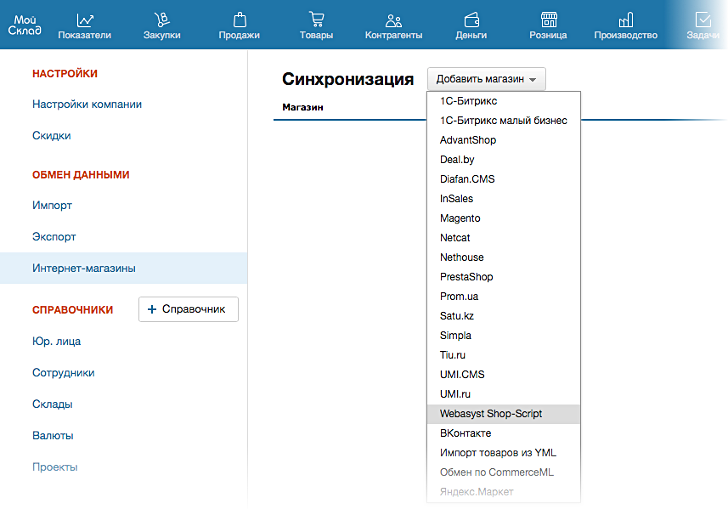Choose 1С-Битрикс in dropdown list
728x509 pixels.
[469, 101]
